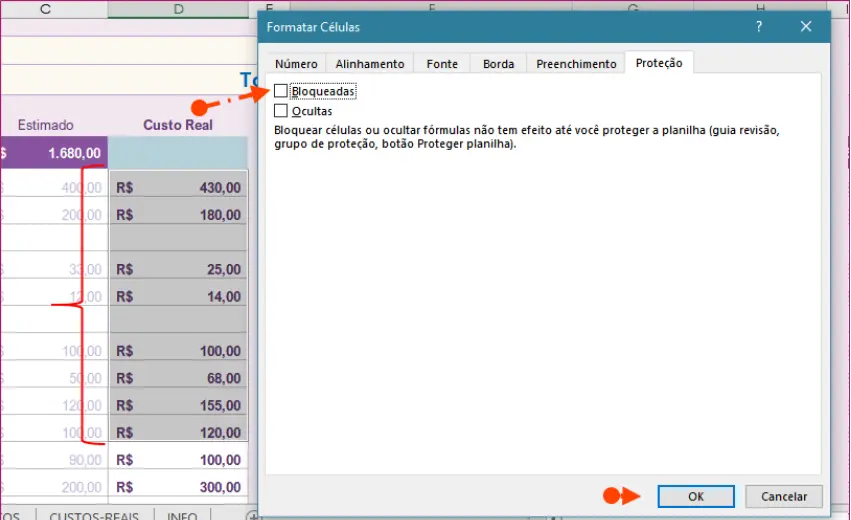Confirm with the OK button
851x520 pixels.
tap(696, 496)
